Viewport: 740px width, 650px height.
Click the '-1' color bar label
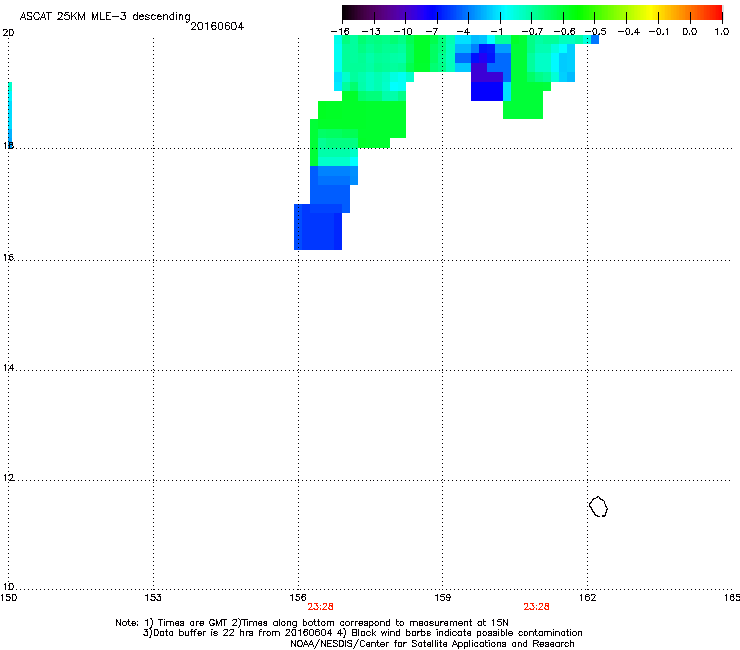click(496, 32)
